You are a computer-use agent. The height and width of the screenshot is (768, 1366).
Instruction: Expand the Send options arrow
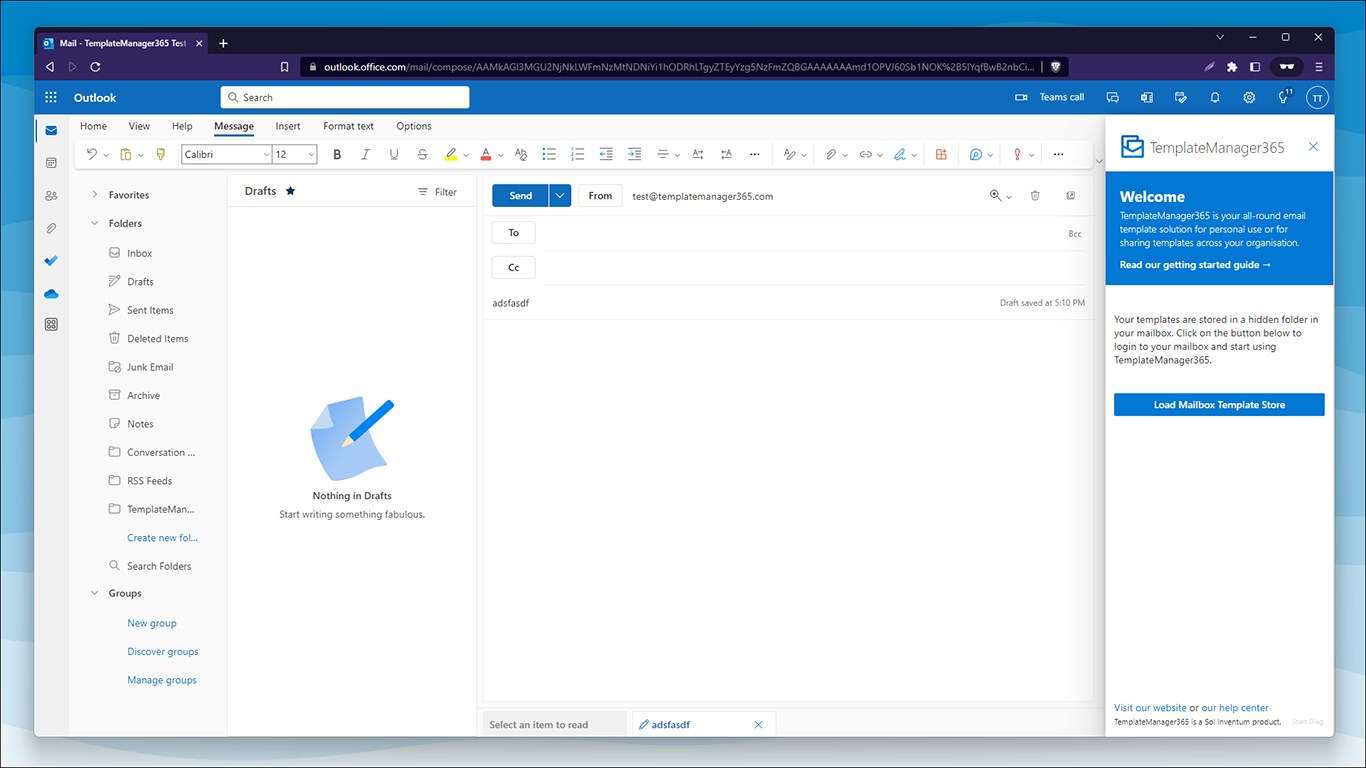(560, 196)
